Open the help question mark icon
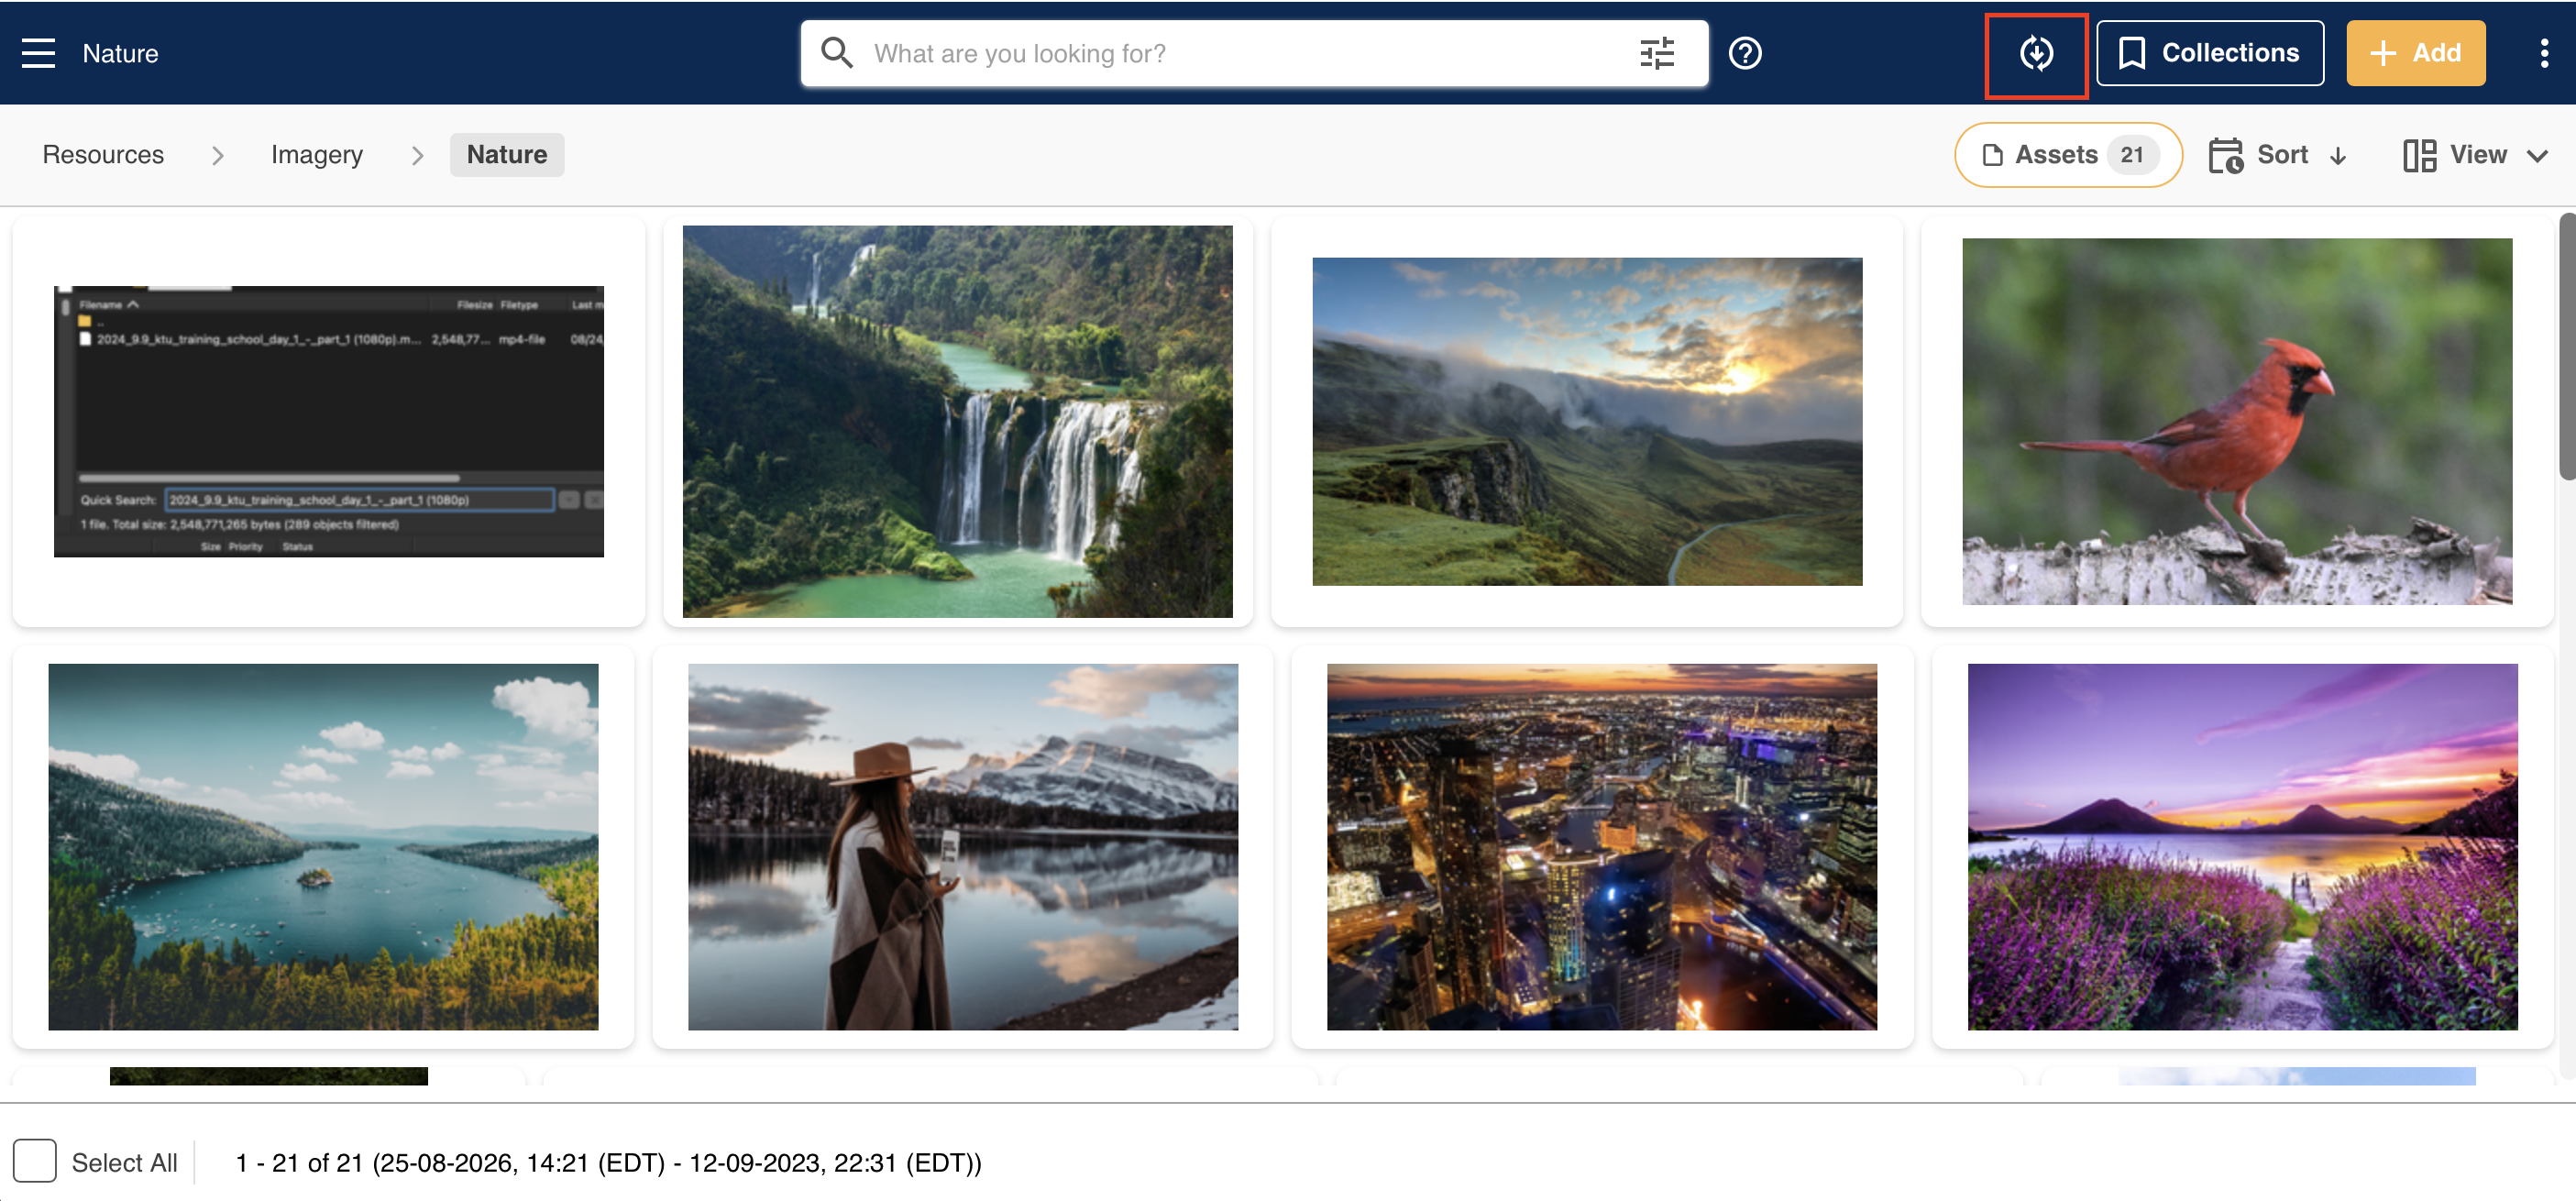This screenshot has width=2576, height=1201. point(1745,53)
